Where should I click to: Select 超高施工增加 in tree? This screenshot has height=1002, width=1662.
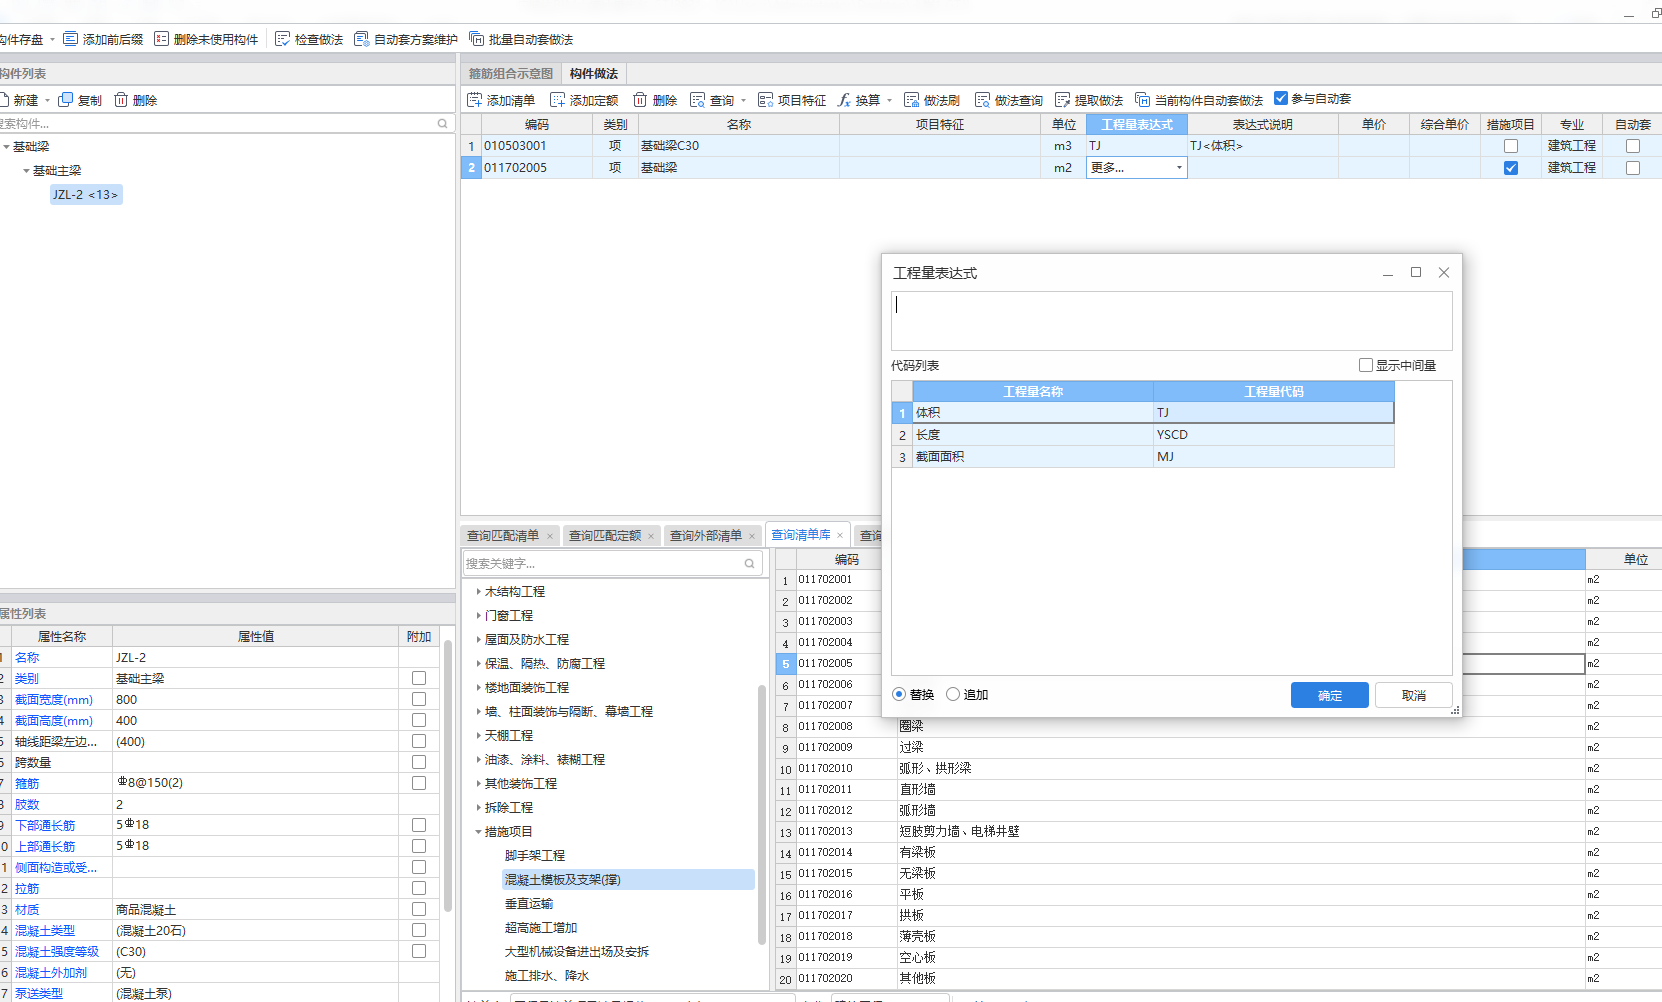(541, 928)
